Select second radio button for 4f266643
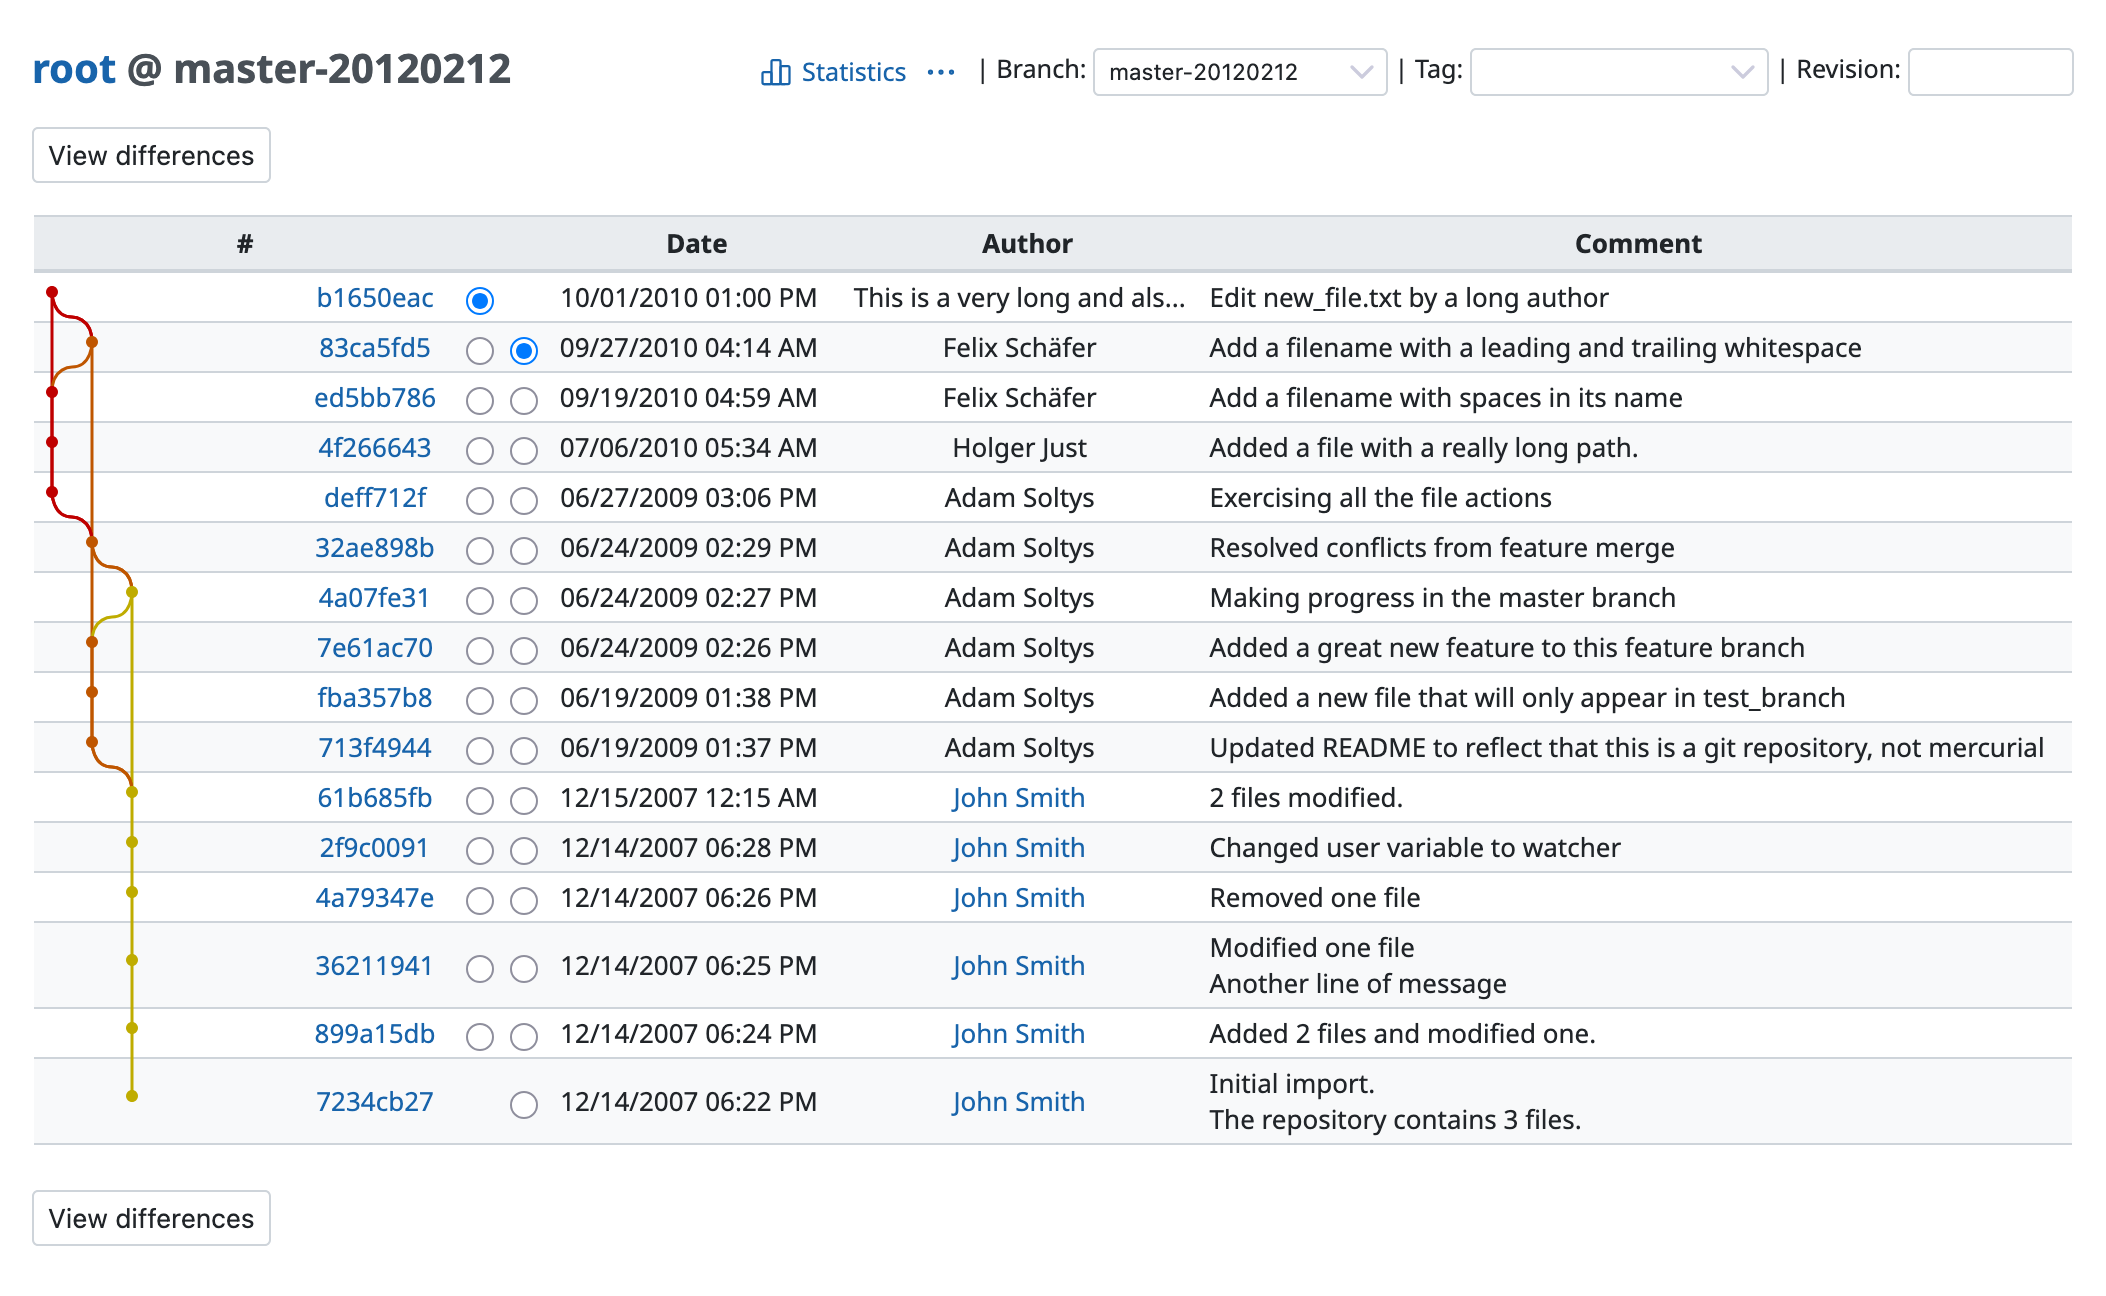The image size is (2106, 1296). point(524,450)
